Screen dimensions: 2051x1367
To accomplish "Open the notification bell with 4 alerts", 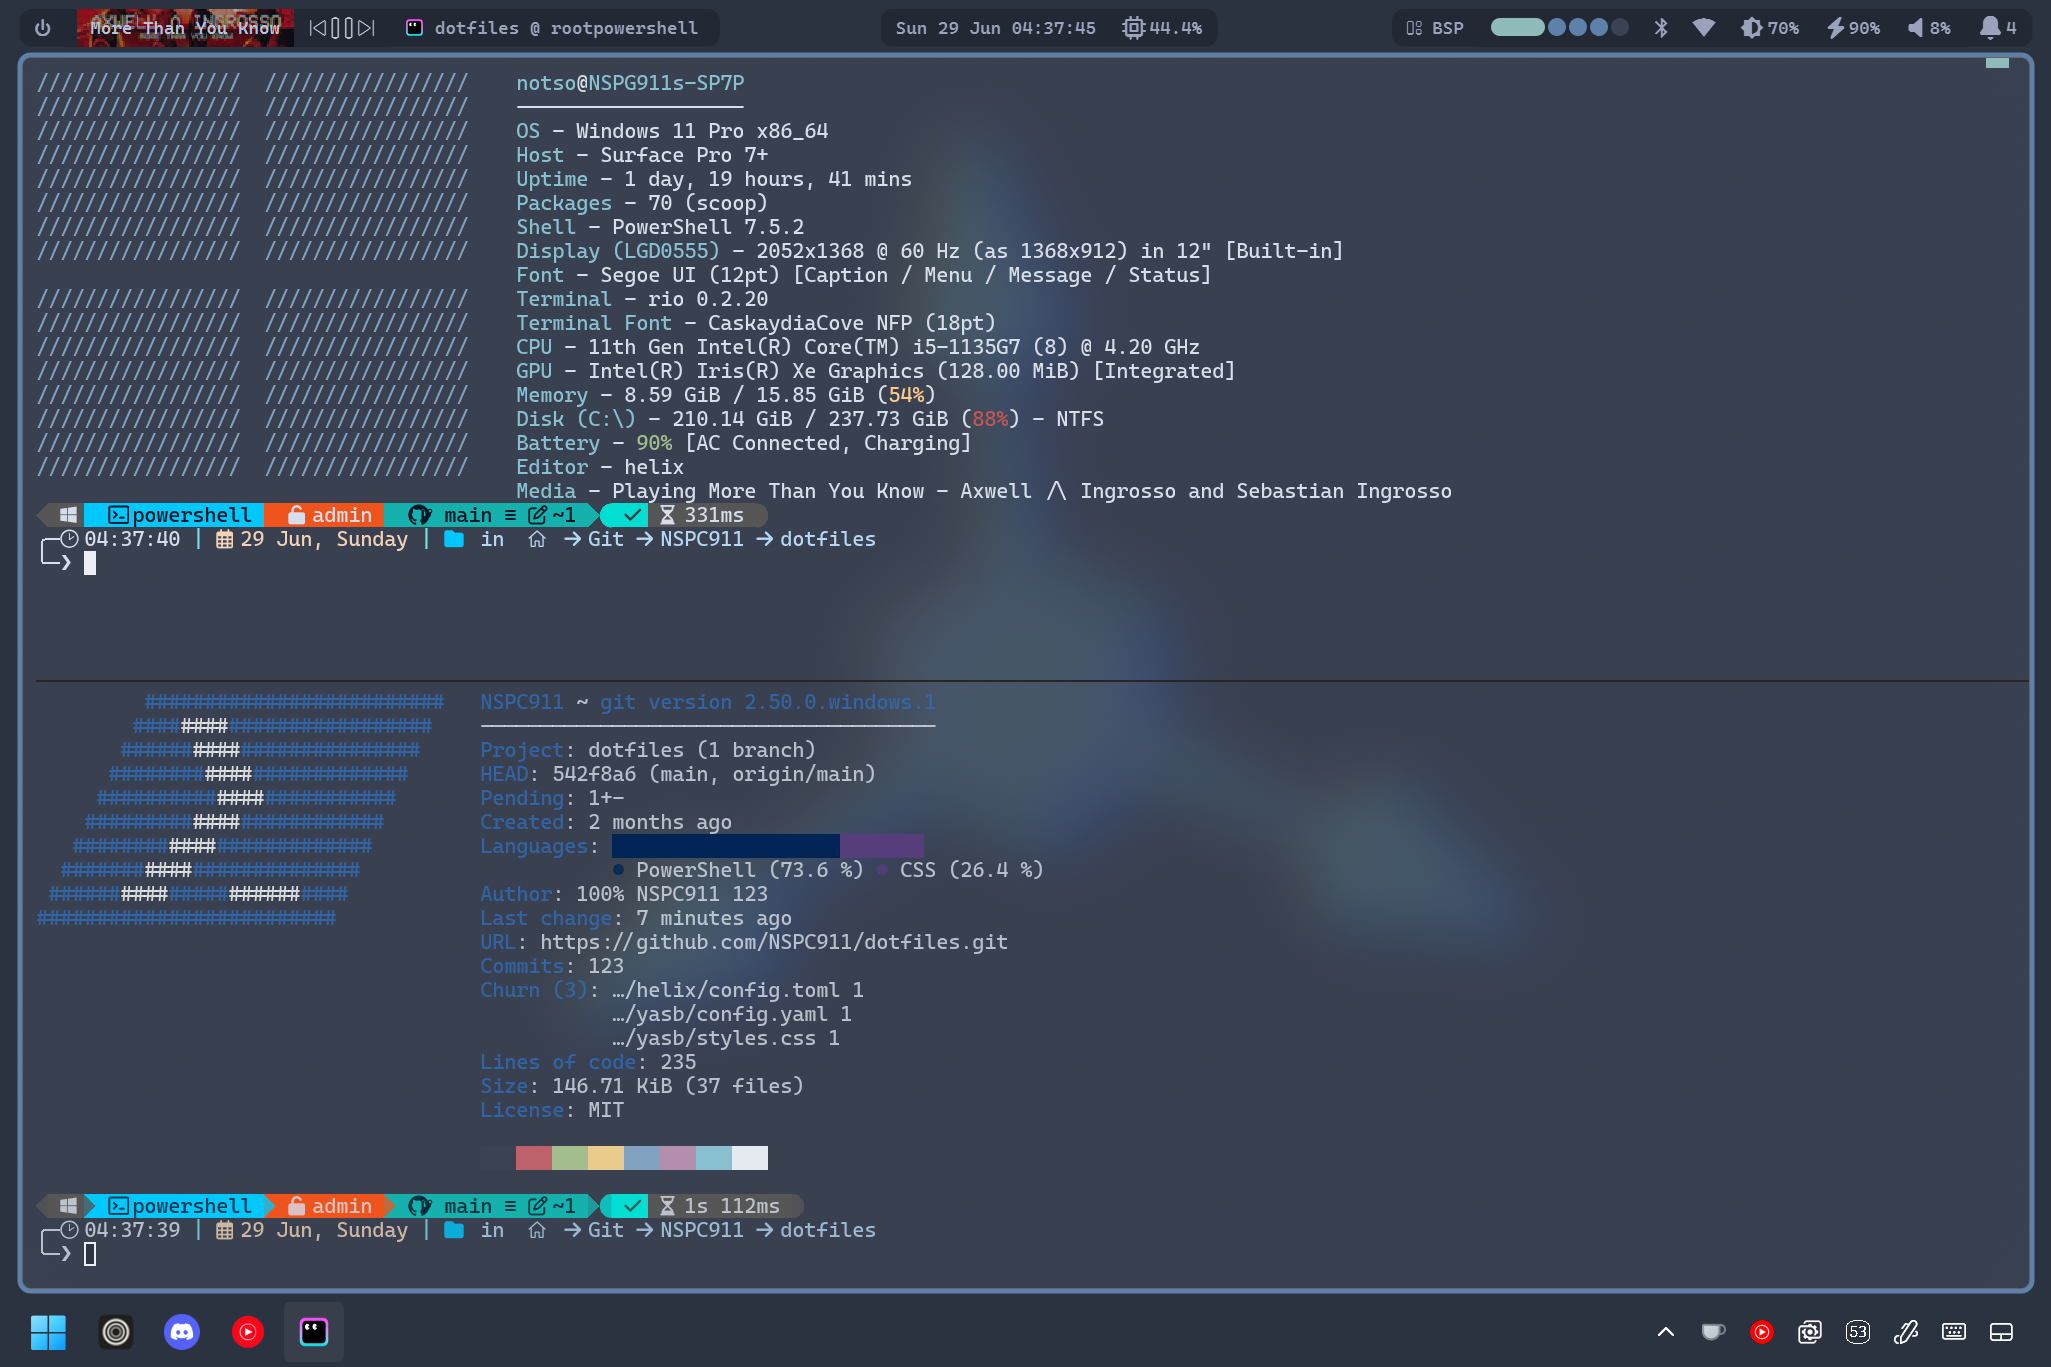I will pos(1998,28).
